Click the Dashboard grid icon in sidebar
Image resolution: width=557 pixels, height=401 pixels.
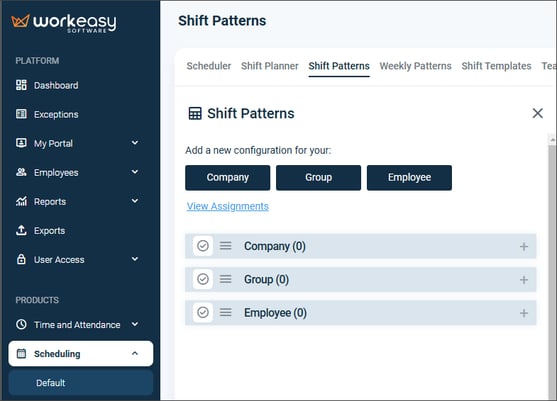[x=21, y=85]
